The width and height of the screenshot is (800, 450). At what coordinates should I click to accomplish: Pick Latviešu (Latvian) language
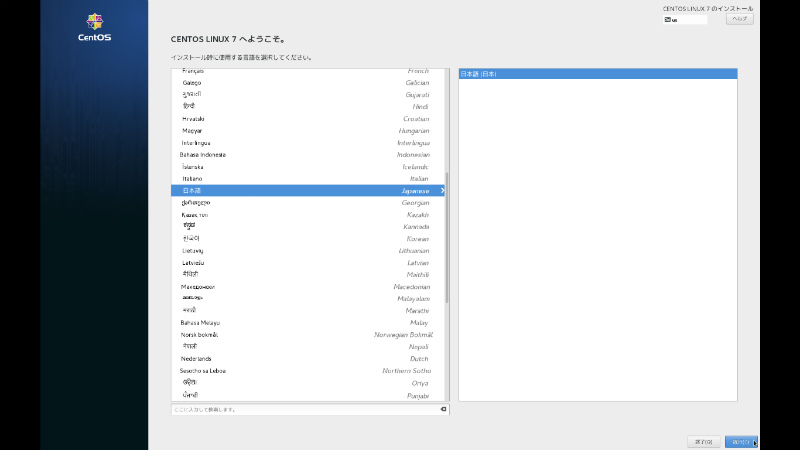coord(305,262)
